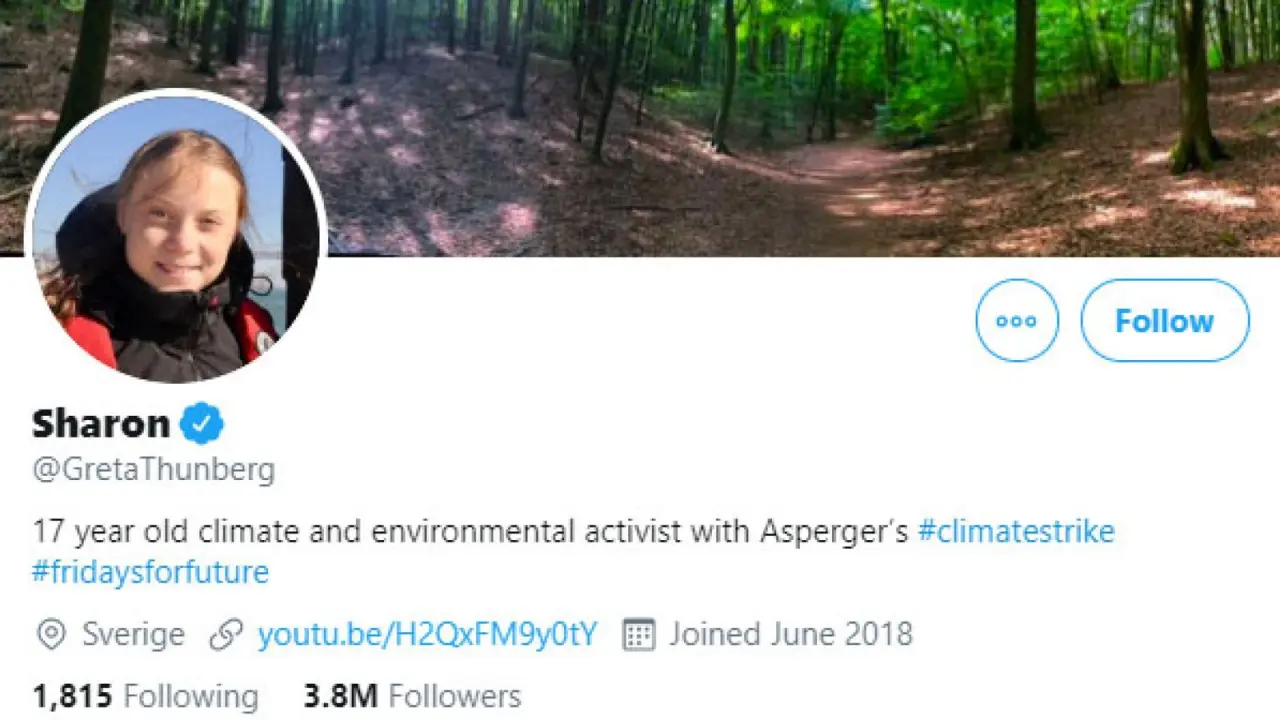Click the Joined June 2018 text
This screenshot has width=1280, height=720.
[790, 634]
